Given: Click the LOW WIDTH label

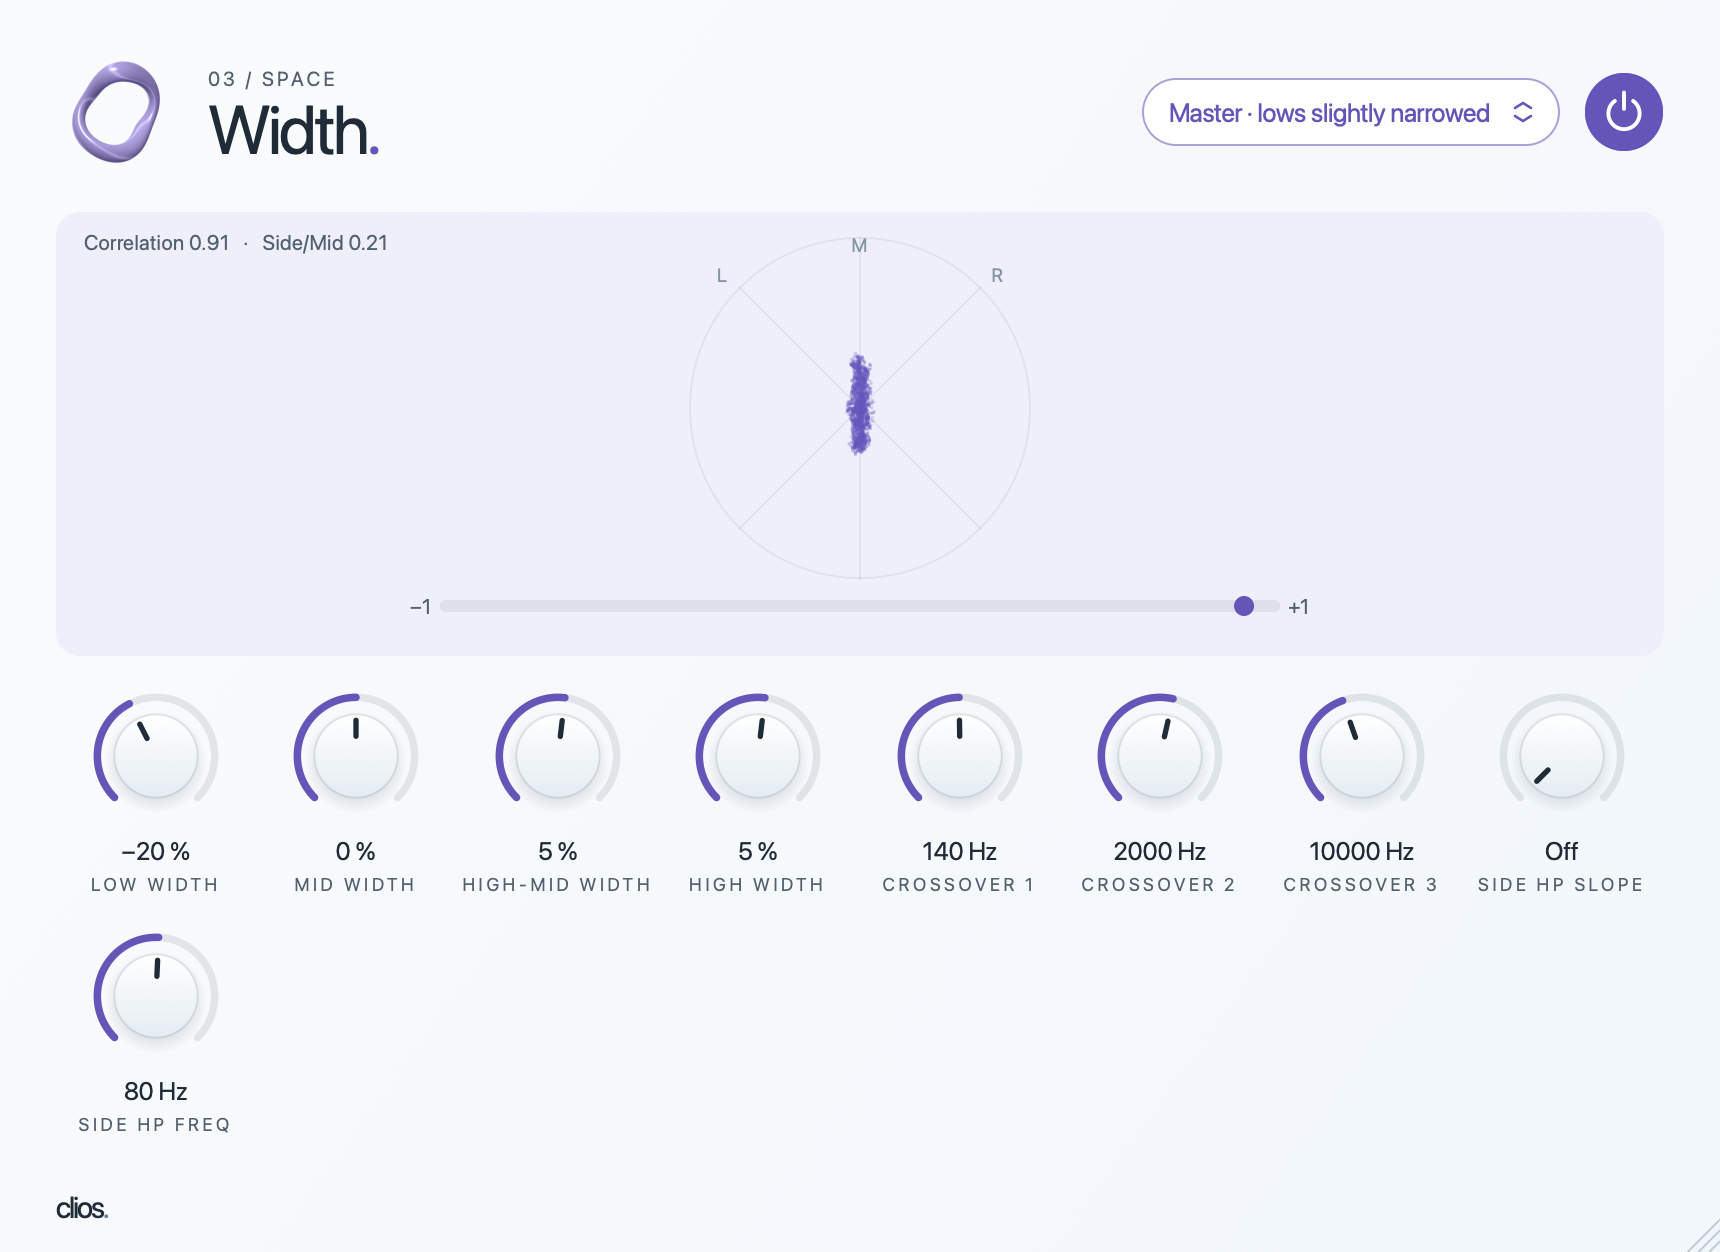Looking at the screenshot, I should 155,885.
